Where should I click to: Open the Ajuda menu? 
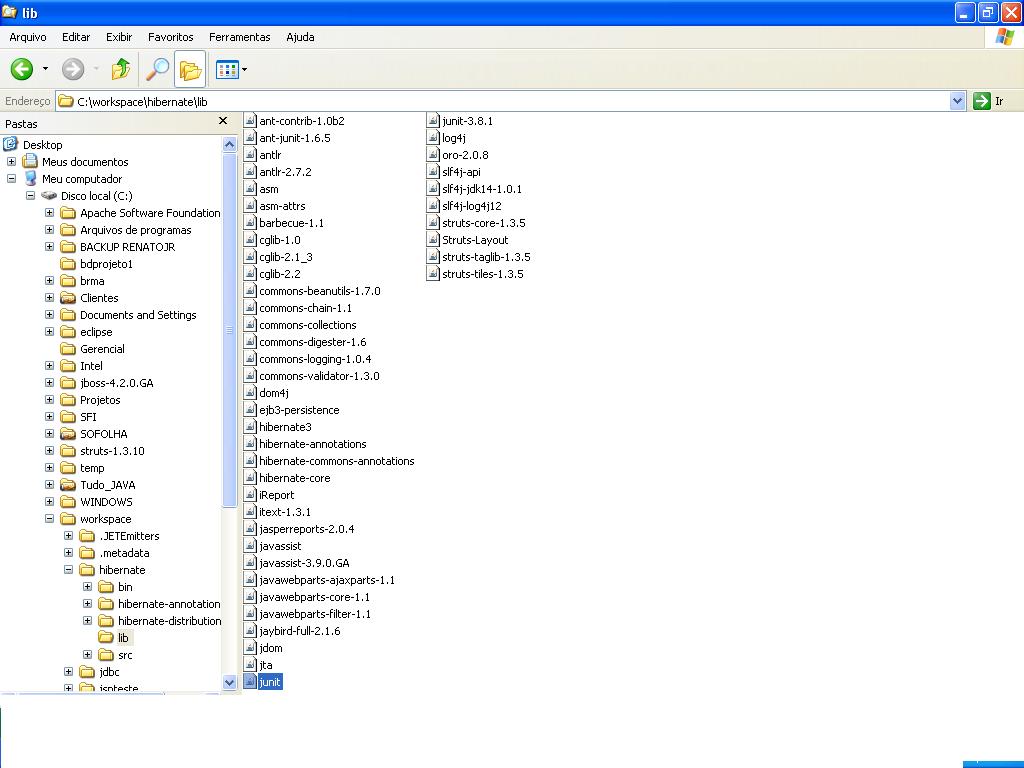pyautogui.click(x=300, y=37)
